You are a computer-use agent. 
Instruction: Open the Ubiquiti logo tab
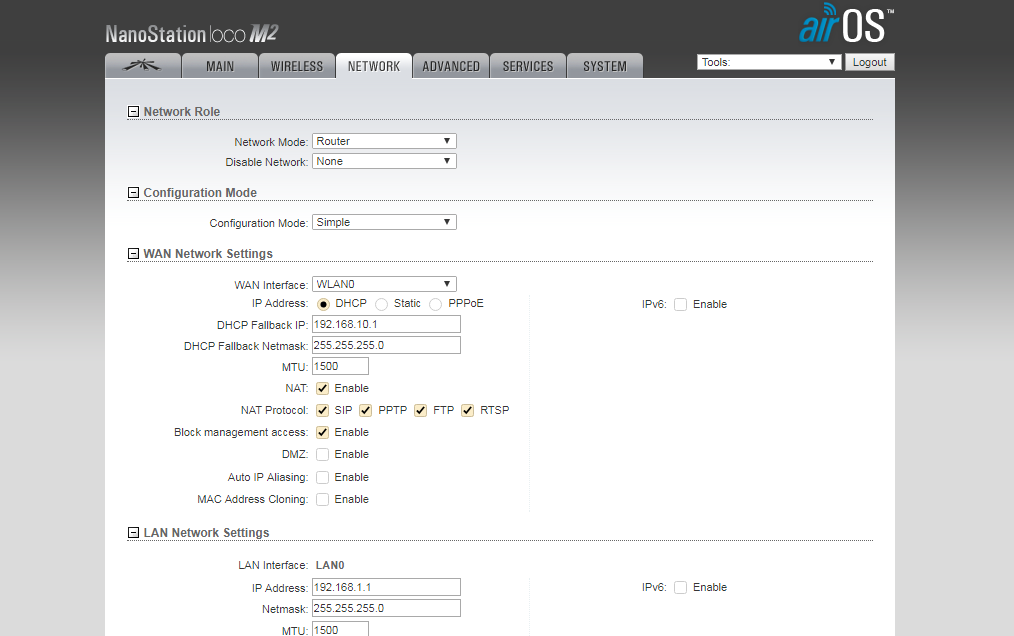point(143,65)
